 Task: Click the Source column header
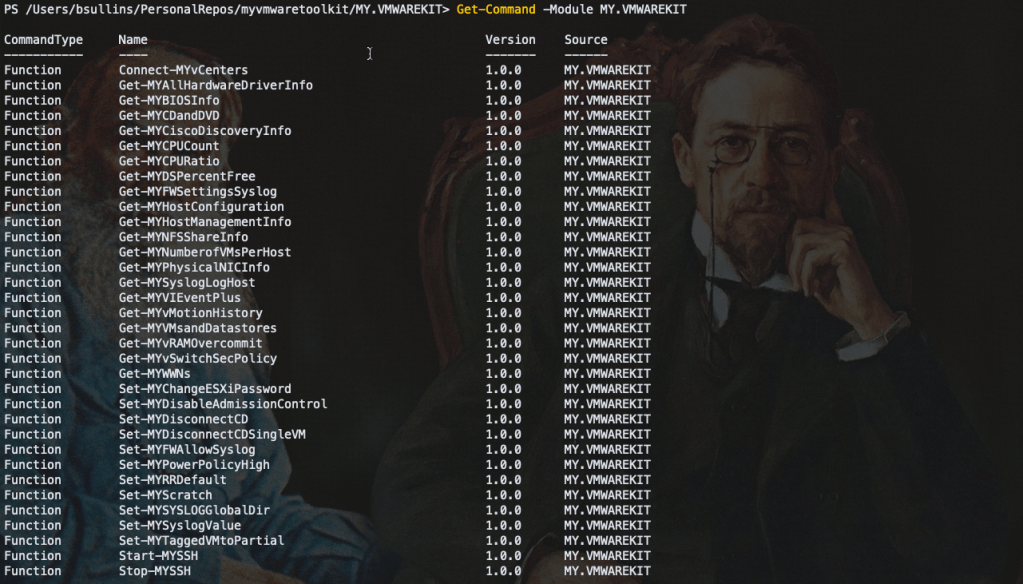point(585,40)
